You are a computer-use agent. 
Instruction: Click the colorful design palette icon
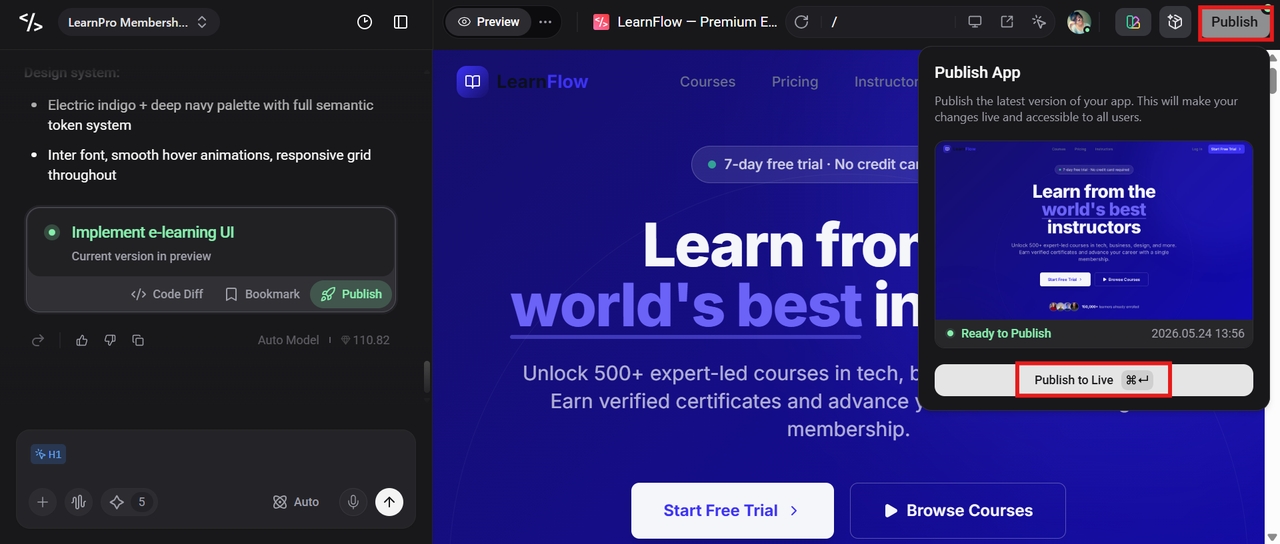[1133, 22]
